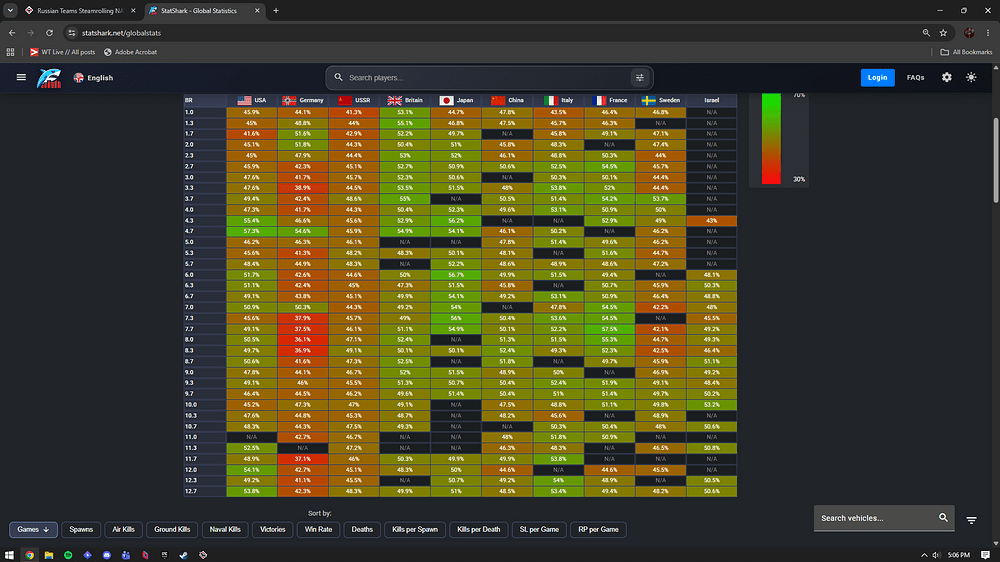Sort by Kills per Spawn
This screenshot has height=562, width=1000.
[415, 529]
